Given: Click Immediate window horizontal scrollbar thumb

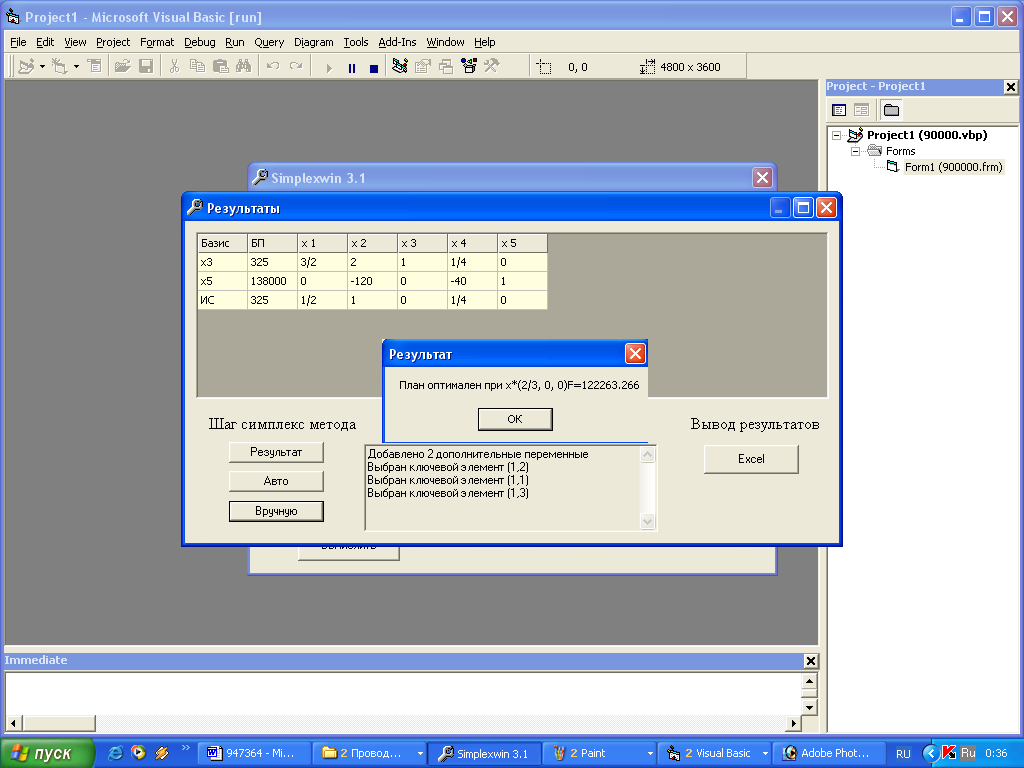Looking at the screenshot, I should click(59, 723).
